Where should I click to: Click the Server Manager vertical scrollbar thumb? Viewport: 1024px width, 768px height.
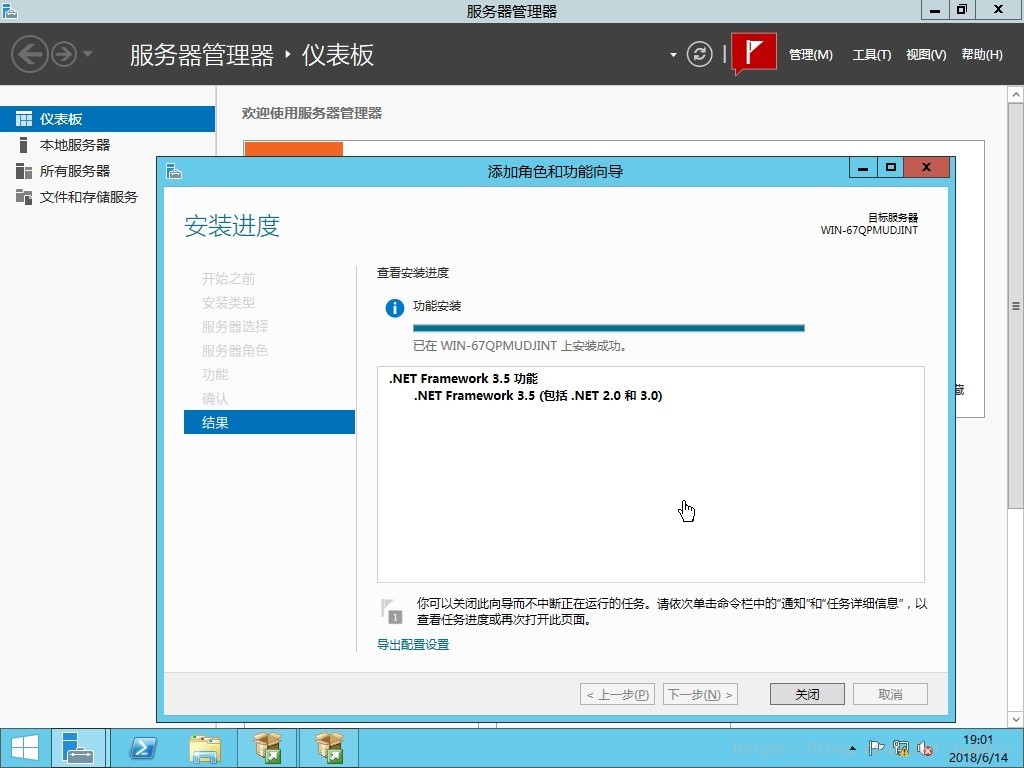click(x=1016, y=306)
